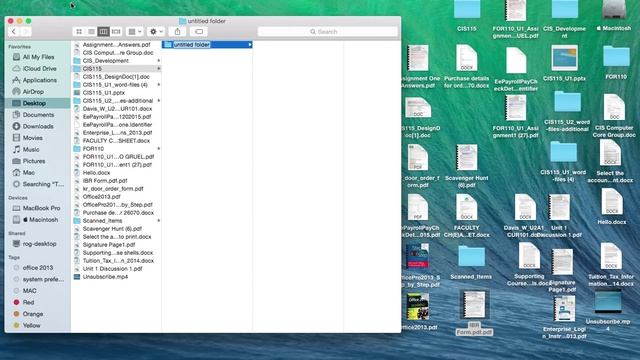The width and height of the screenshot is (640, 360).
Task: Click the Edit Tags toolbar icon
Action: [x=199, y=31]
